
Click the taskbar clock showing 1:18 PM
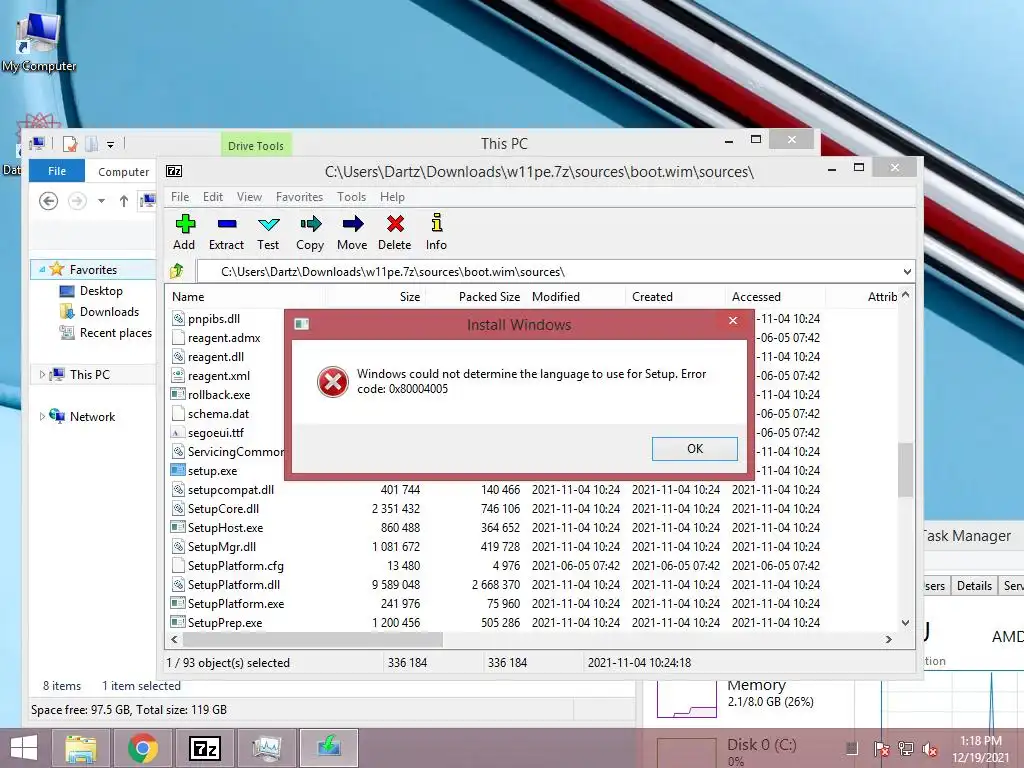(x=980, y=749)
